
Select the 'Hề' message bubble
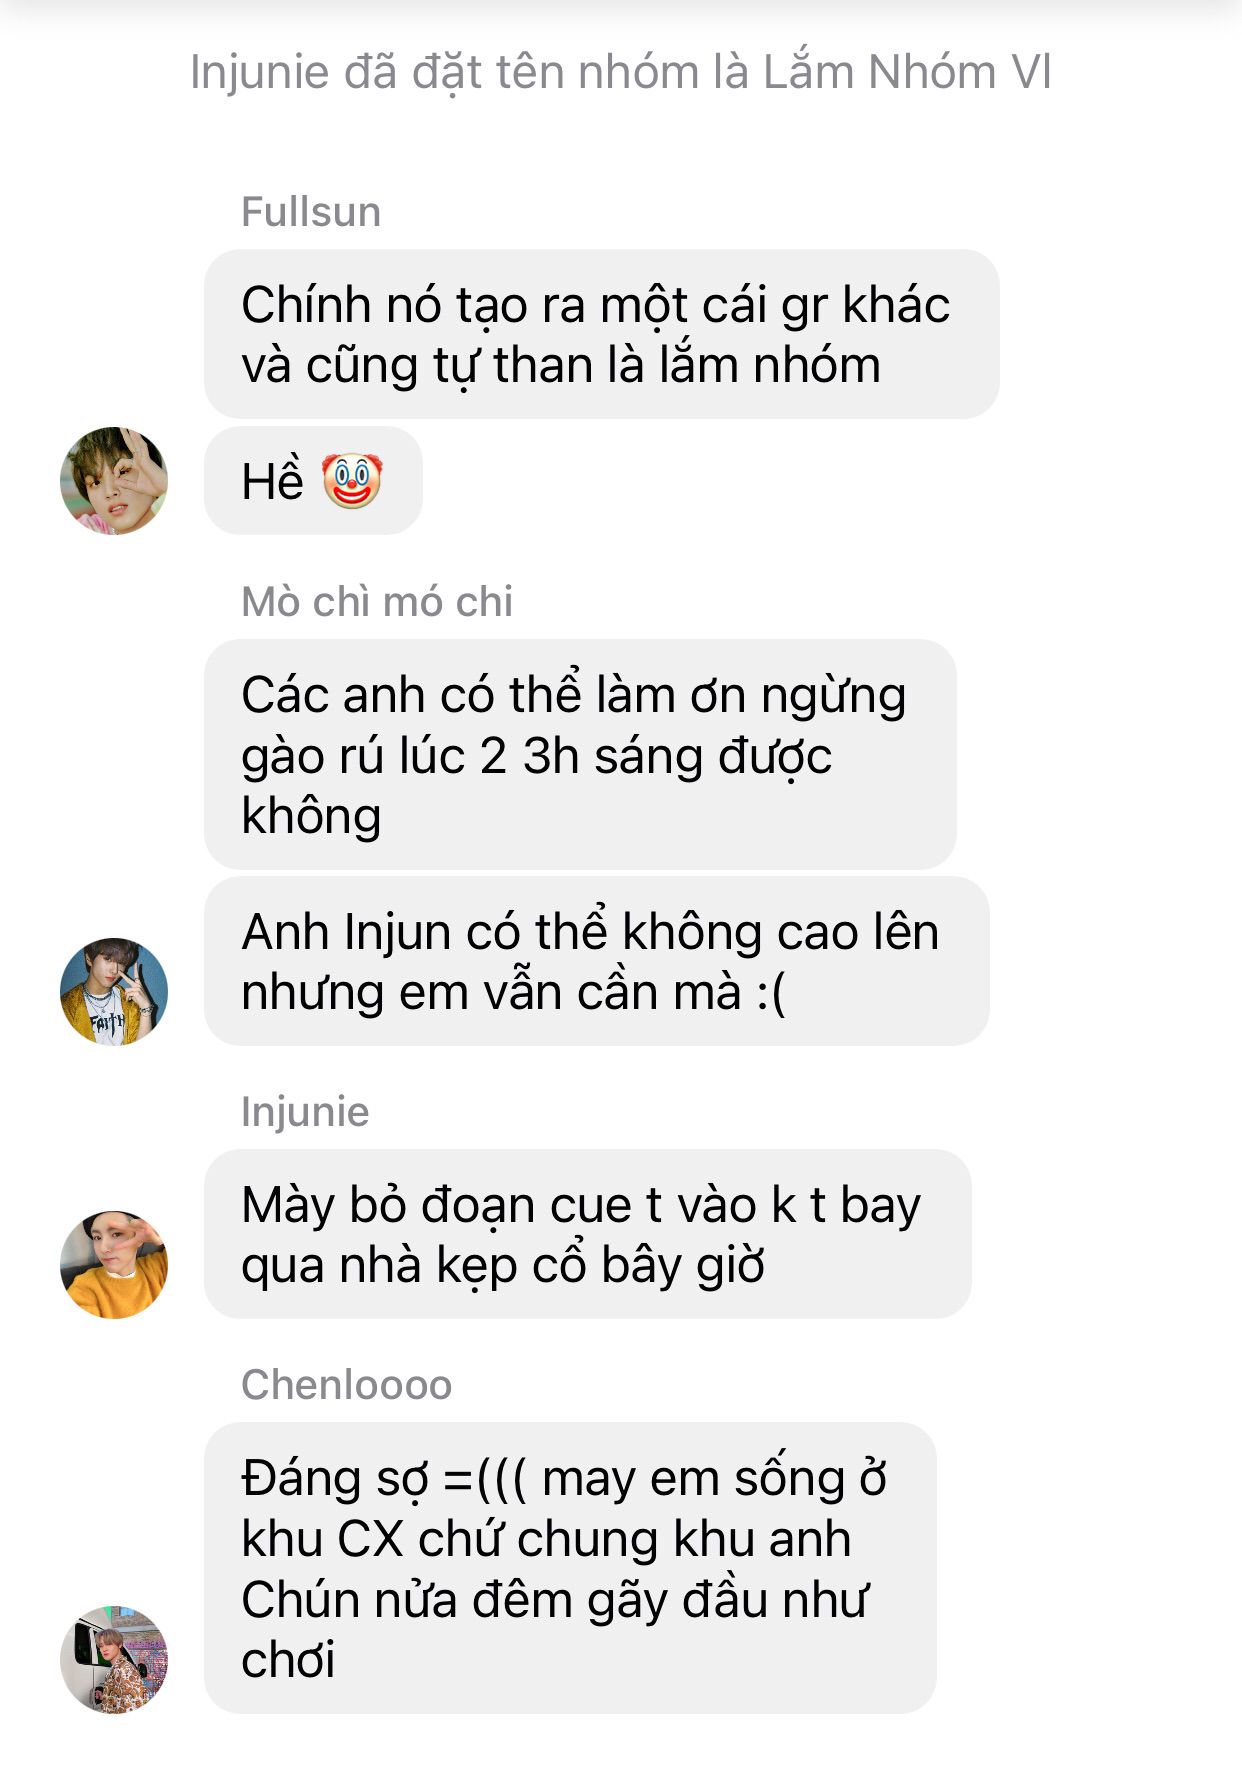point(313,481)
